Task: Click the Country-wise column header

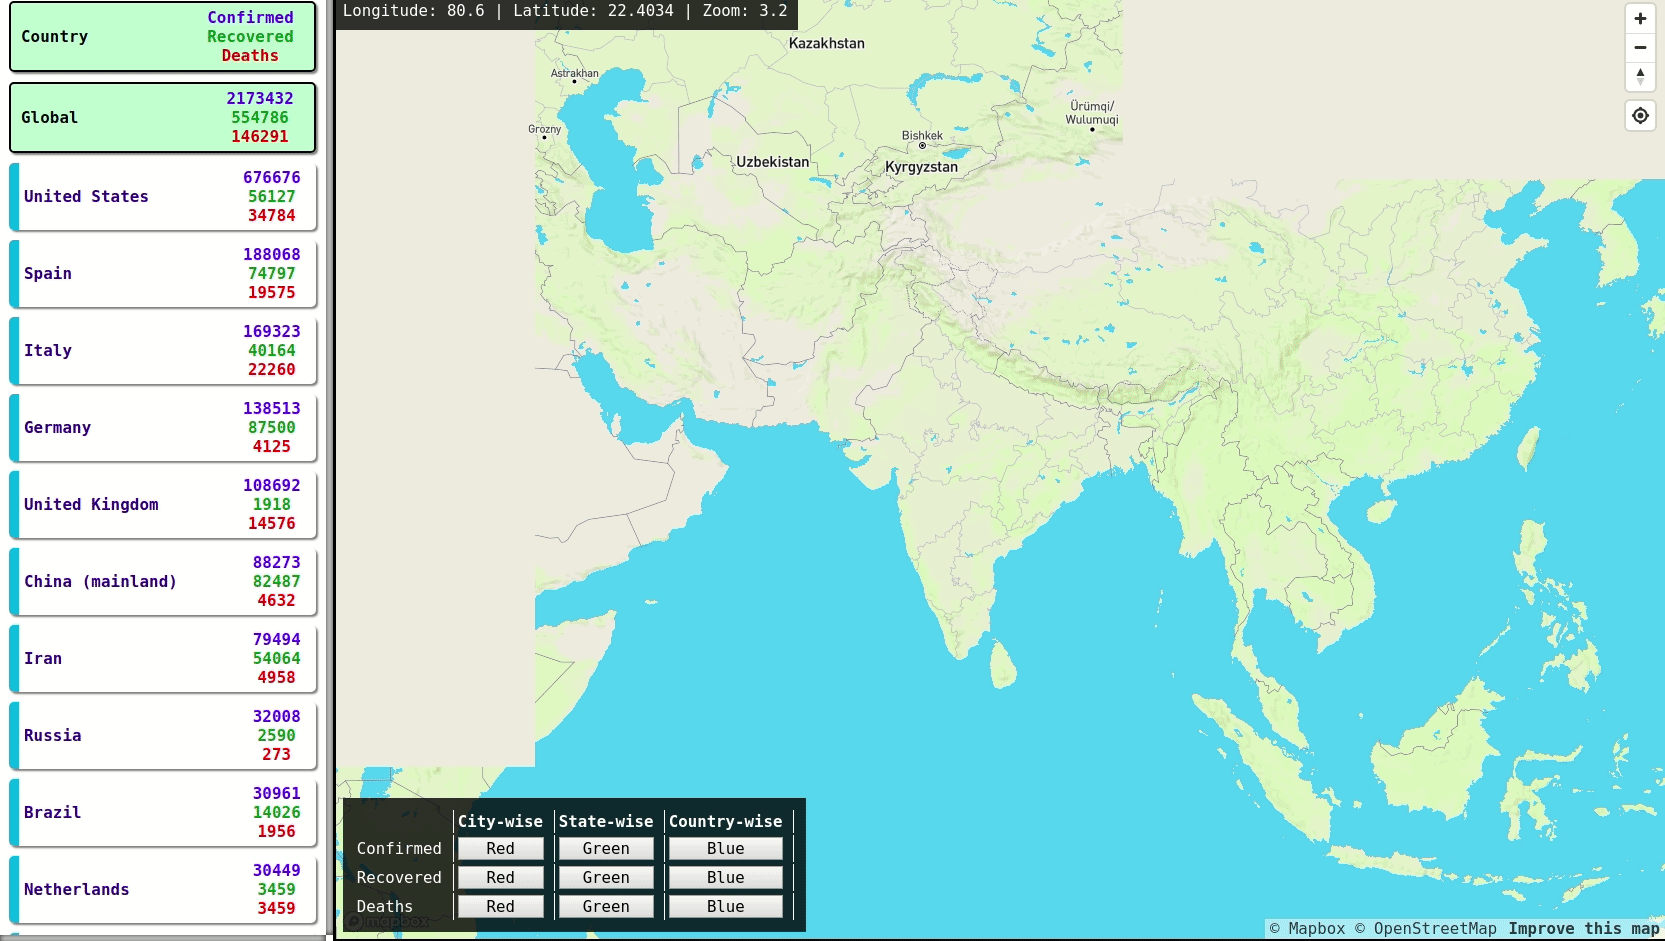Action: (726, 822)
